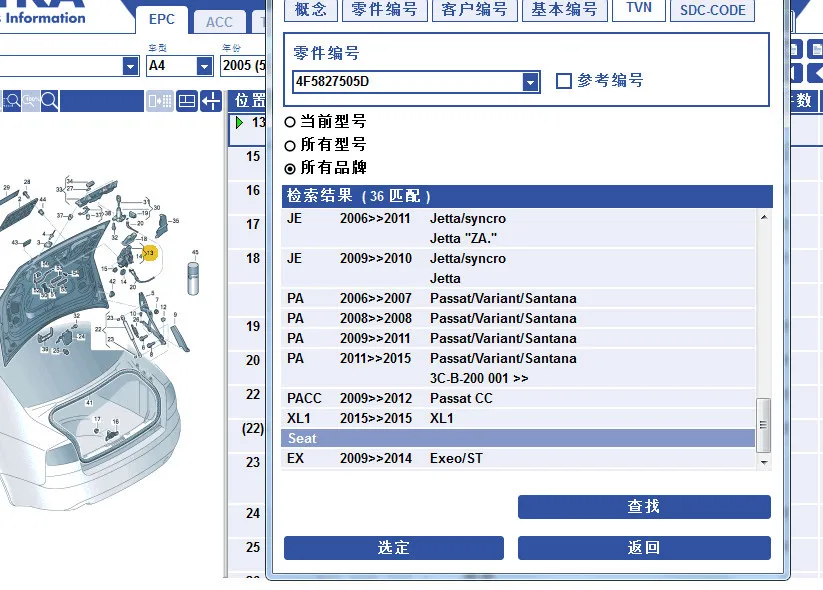Toggle the split panel layout icon
Image resolution: width=823 pixels, height=590 pixels.
tap(187, 101)
